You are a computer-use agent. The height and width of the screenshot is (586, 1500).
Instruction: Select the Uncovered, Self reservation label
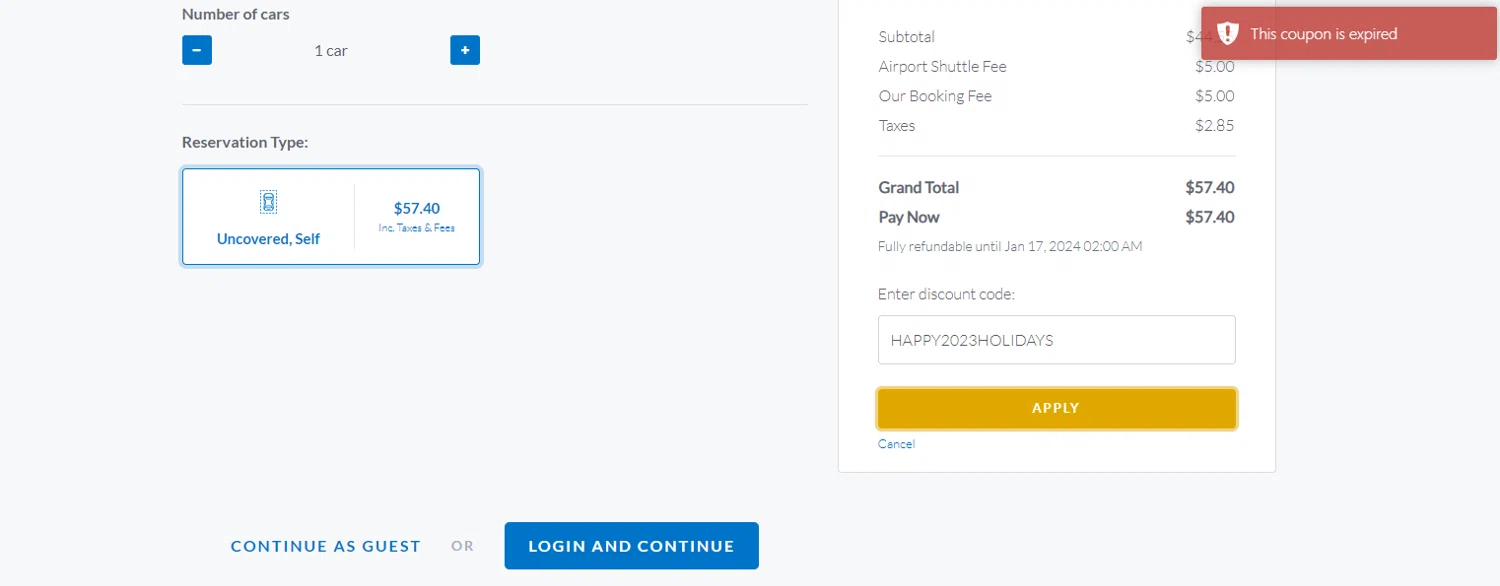tap(268, 239)
